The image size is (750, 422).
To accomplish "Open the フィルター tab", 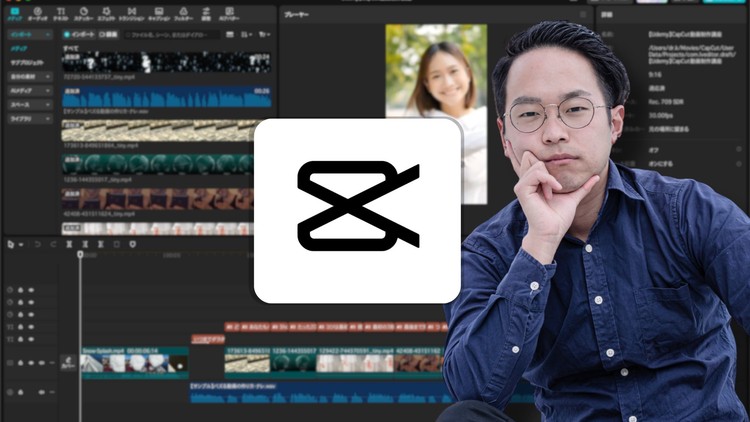I will [x=183, y=14].
